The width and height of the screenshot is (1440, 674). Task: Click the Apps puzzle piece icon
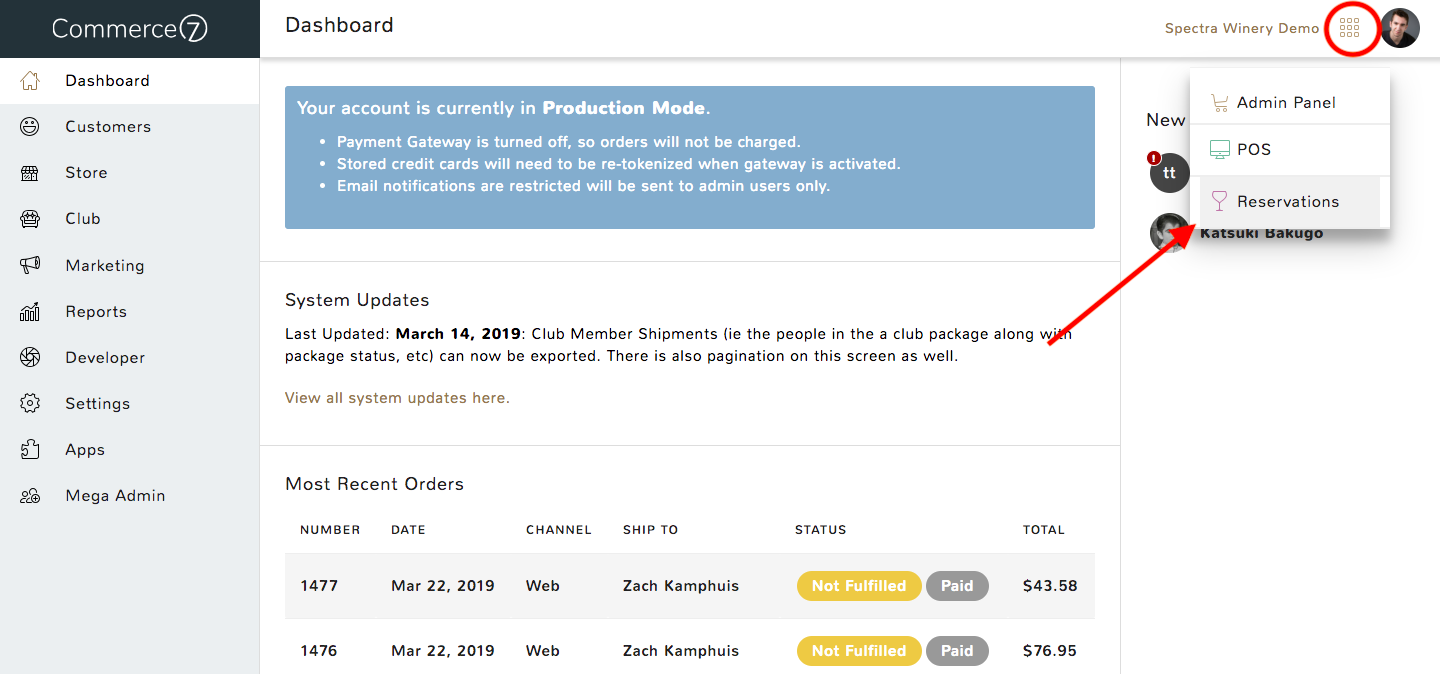[x=30, y=449]
